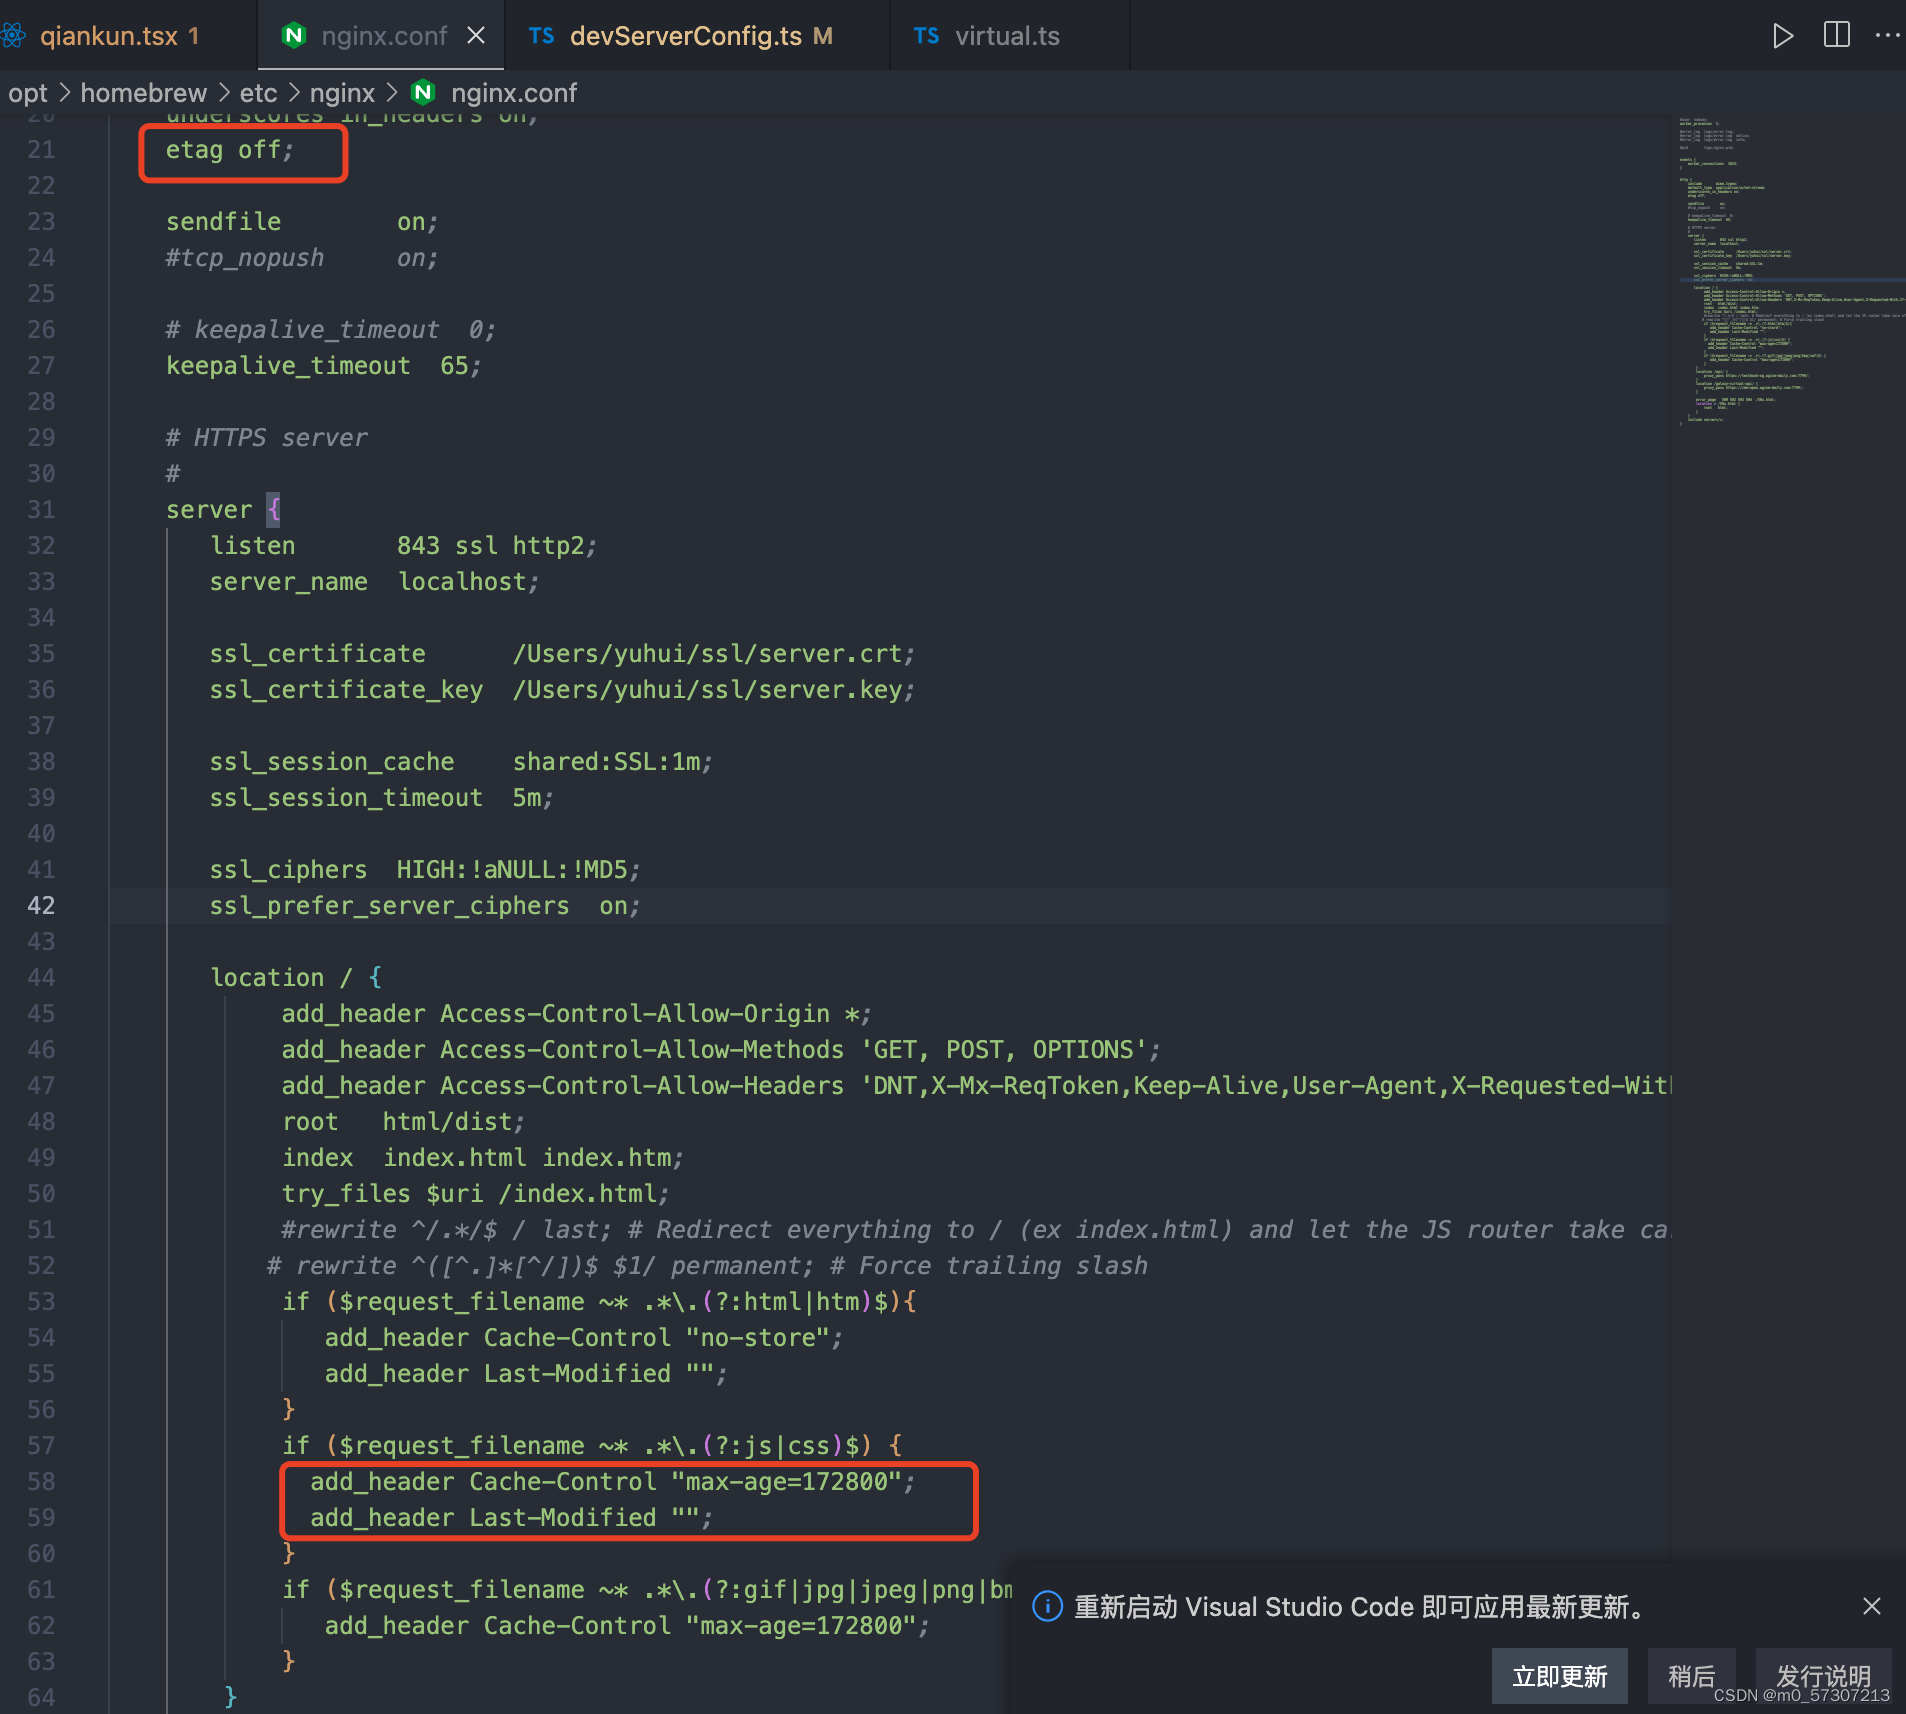Close the nginx.conf tab
This screenshot has width=1906, height=1714.
click(x=476, y=36)
